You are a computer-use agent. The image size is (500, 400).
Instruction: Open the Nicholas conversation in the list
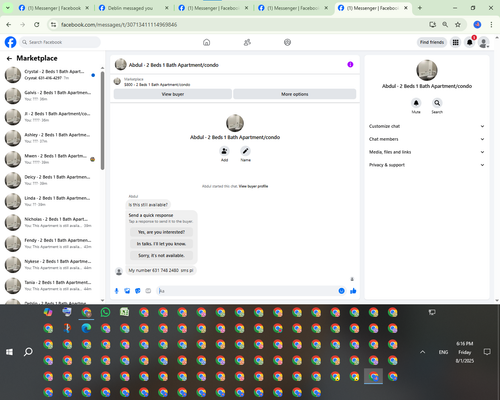pyautogui.click(x=50, y=222)
